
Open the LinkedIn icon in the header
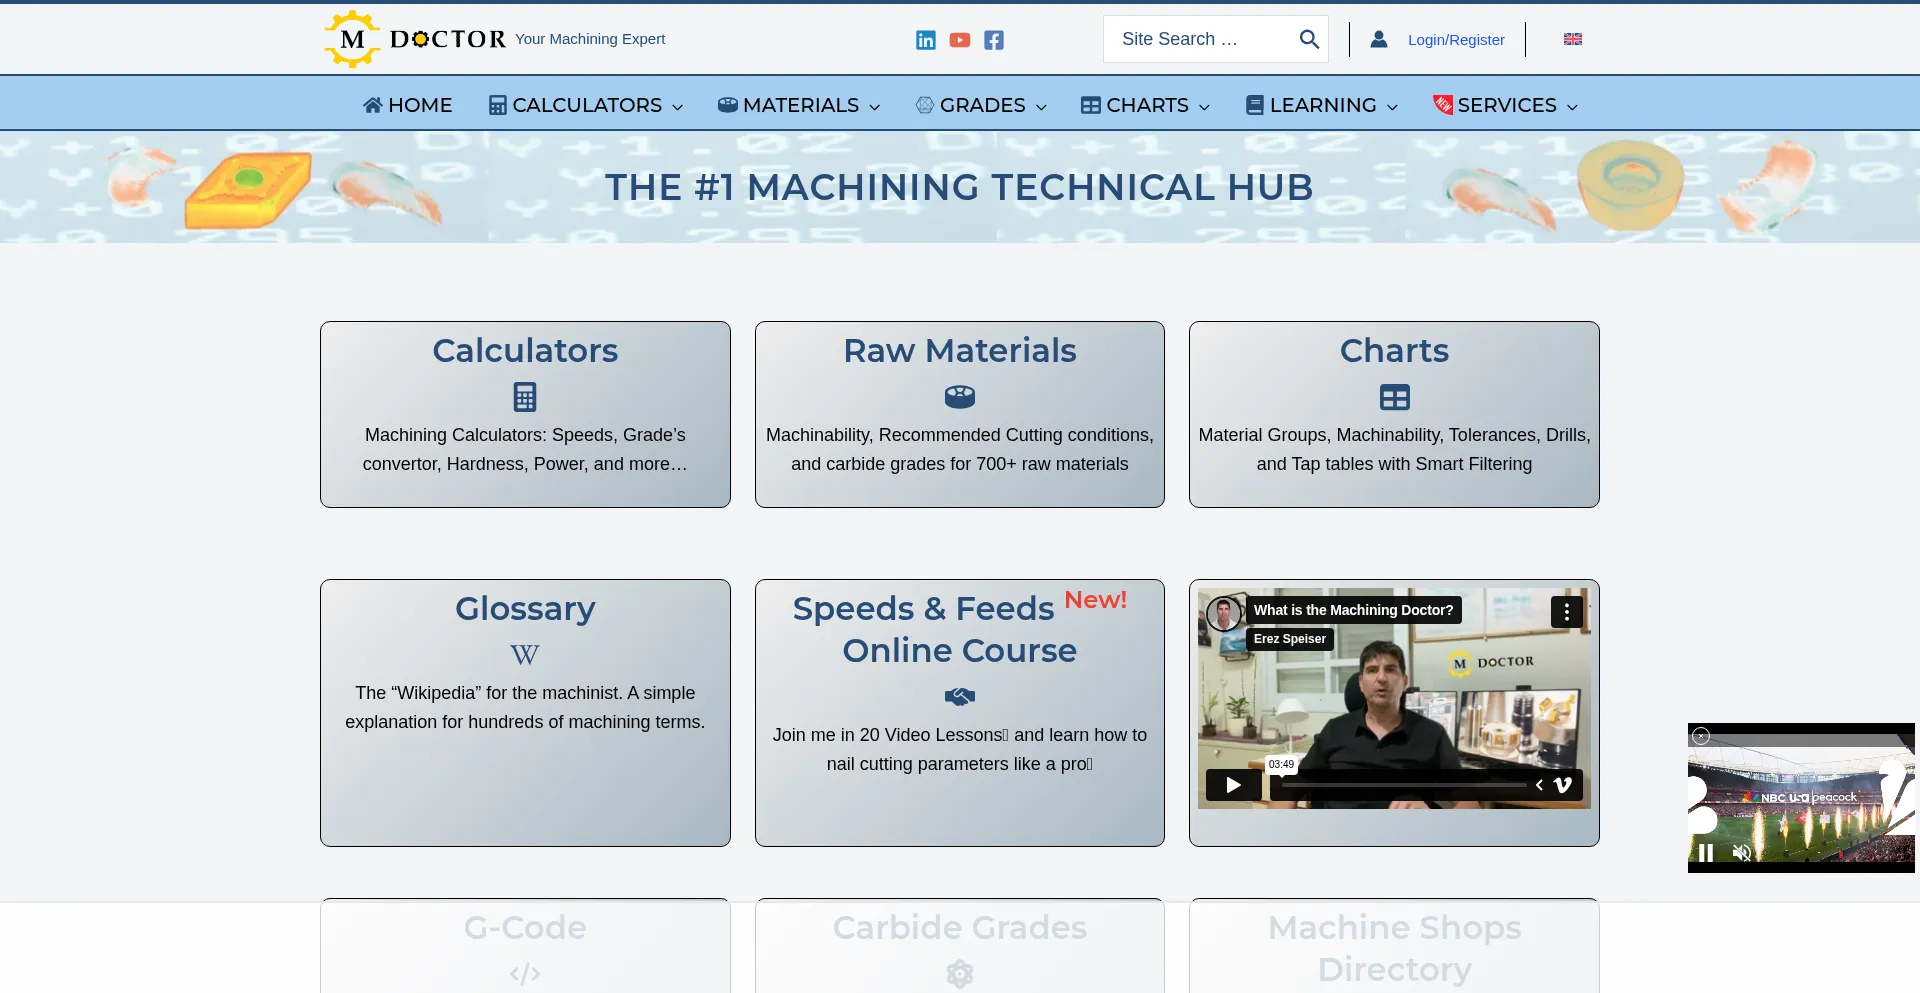(925, 40)
